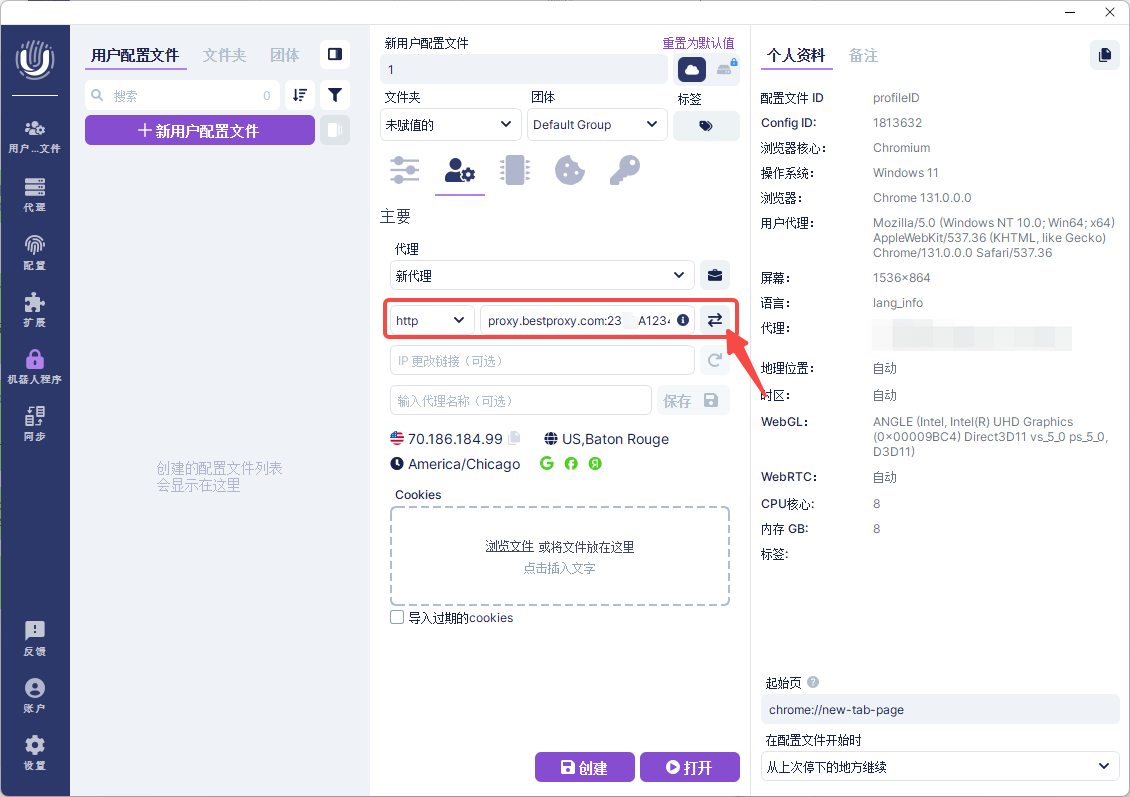Copy the IP address 70.186.184.99

(x=514, y=438)
